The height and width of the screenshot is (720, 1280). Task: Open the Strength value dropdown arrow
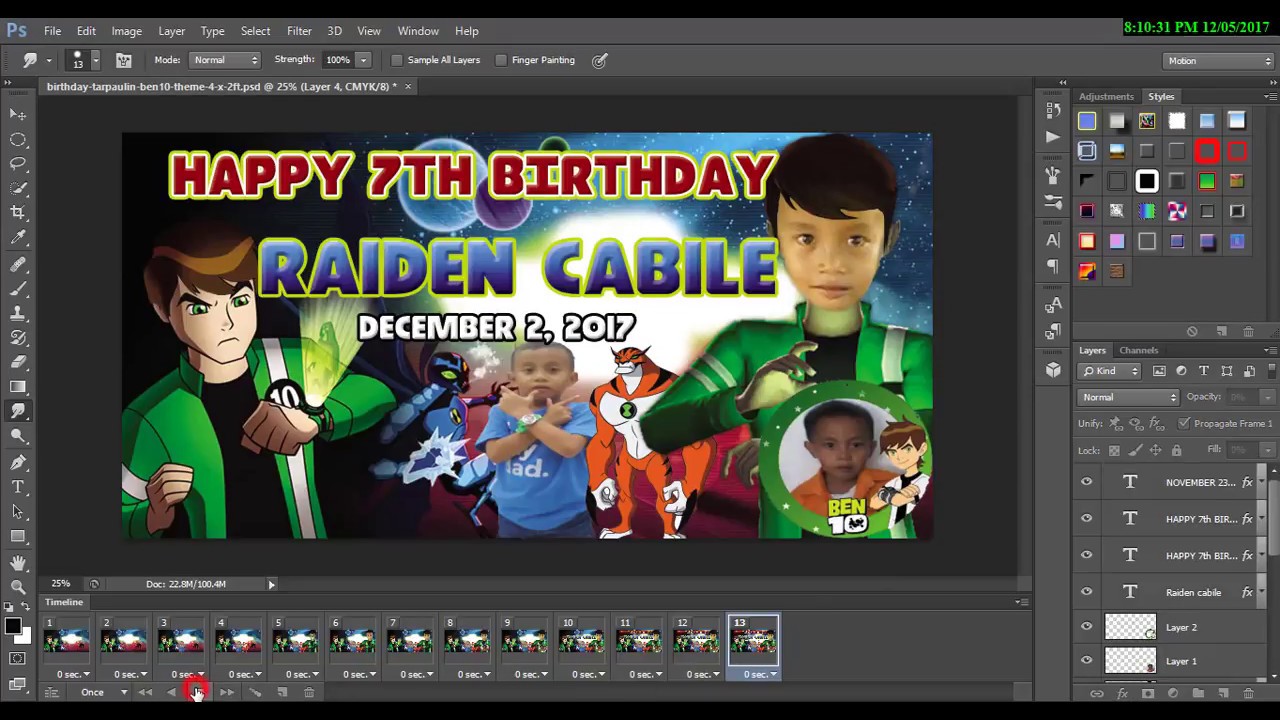coord(364,60)
